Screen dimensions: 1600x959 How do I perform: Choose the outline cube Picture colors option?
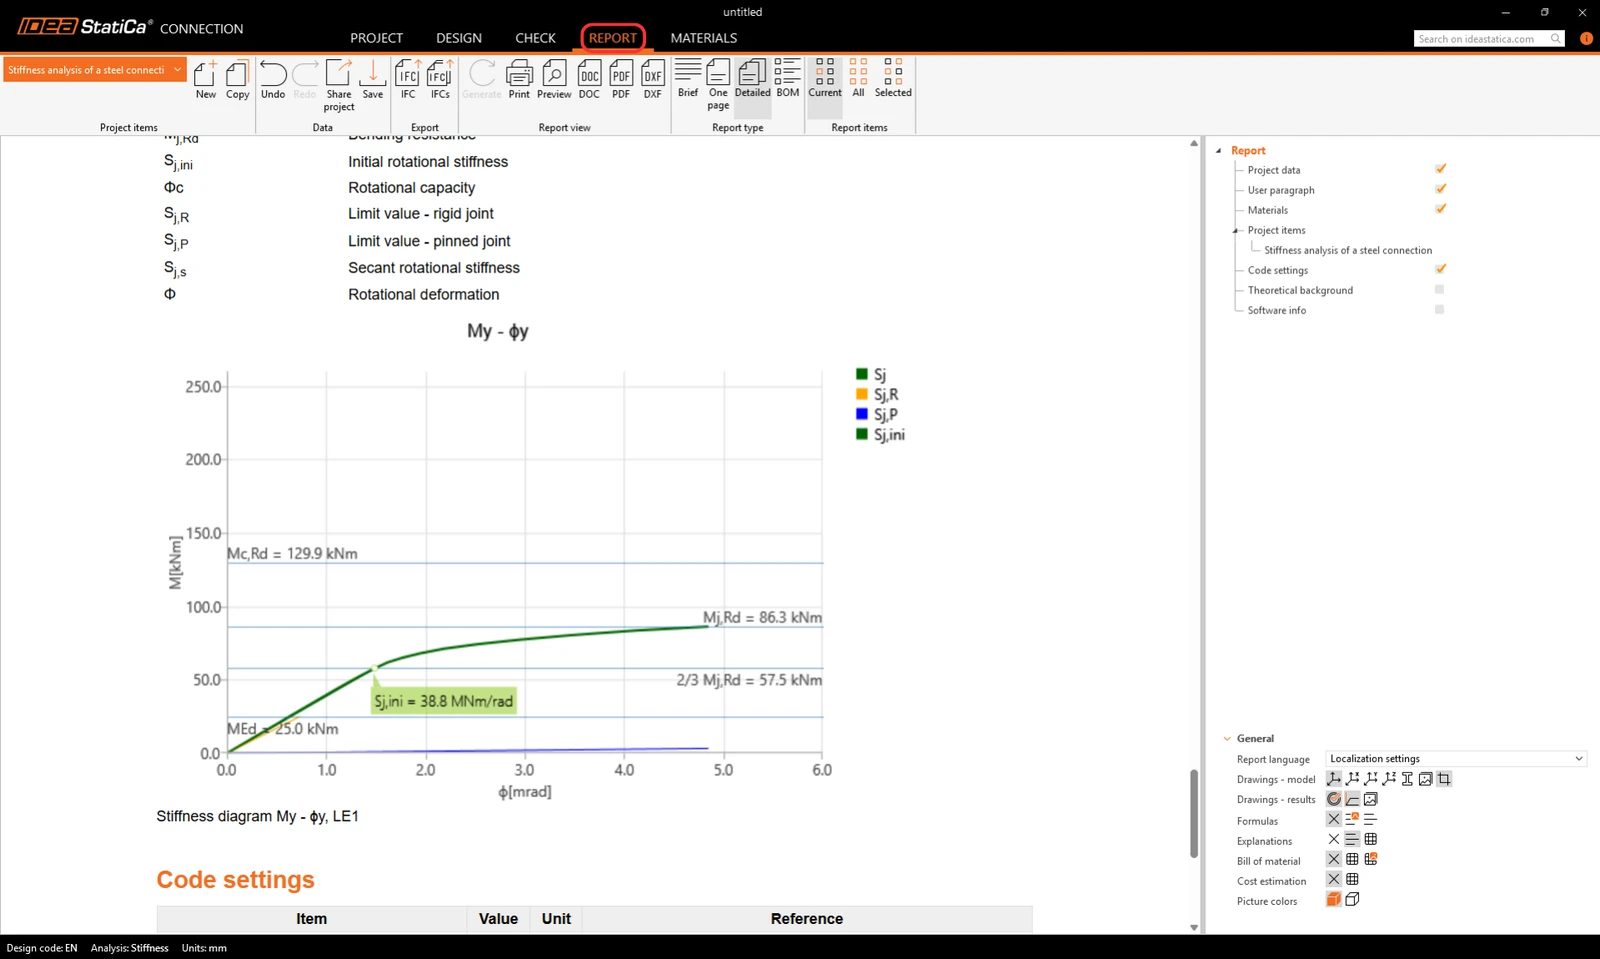[1352, 899]
